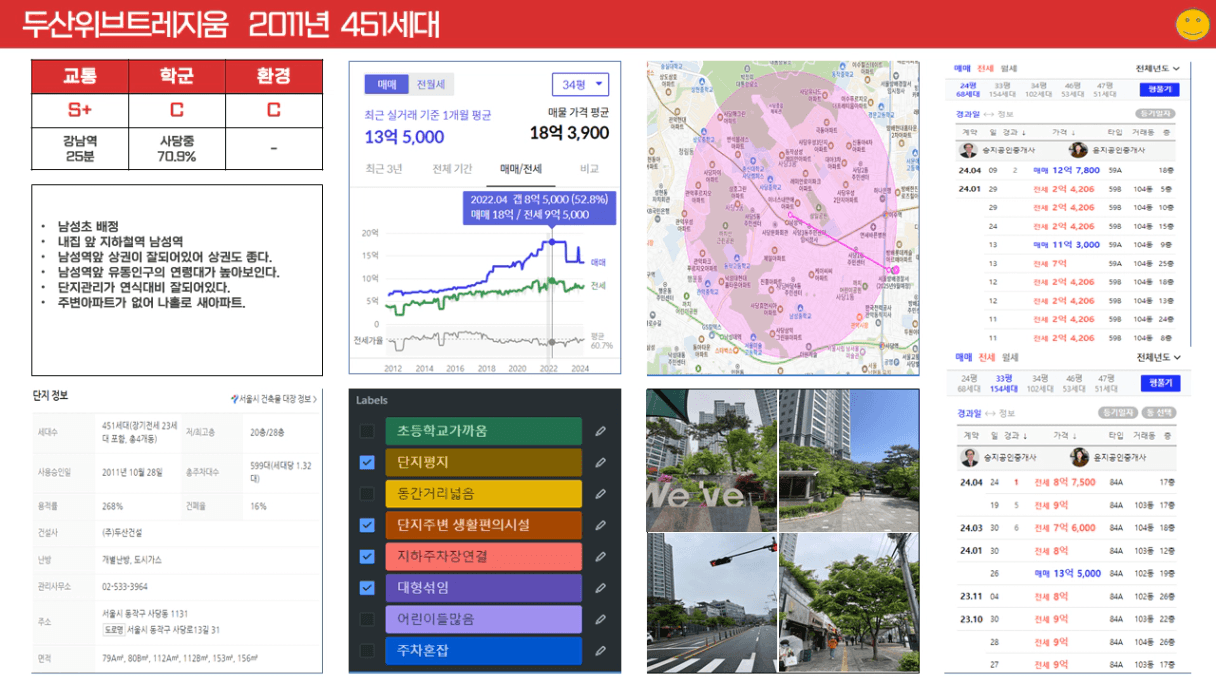Image resolution: width=1216 pixels, height=684 pixels.
Task: Click the yellow 동간거리넓음 label bar
Action: [x=483, y=493]
